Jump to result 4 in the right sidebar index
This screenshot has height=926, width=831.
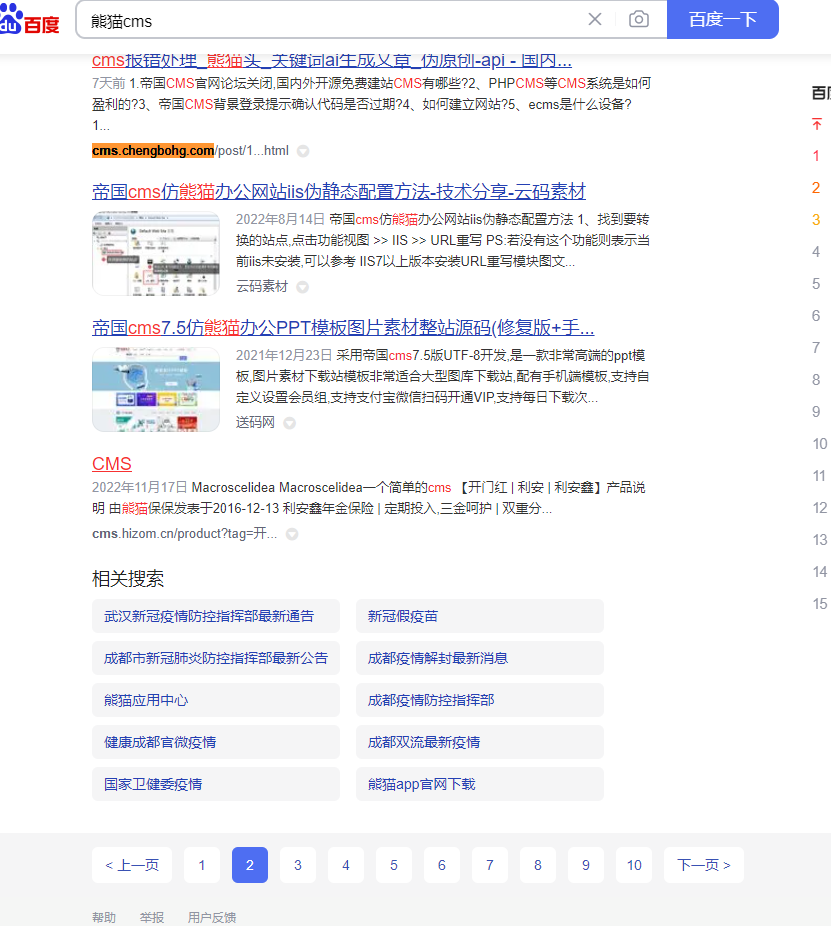pos(816,252)
